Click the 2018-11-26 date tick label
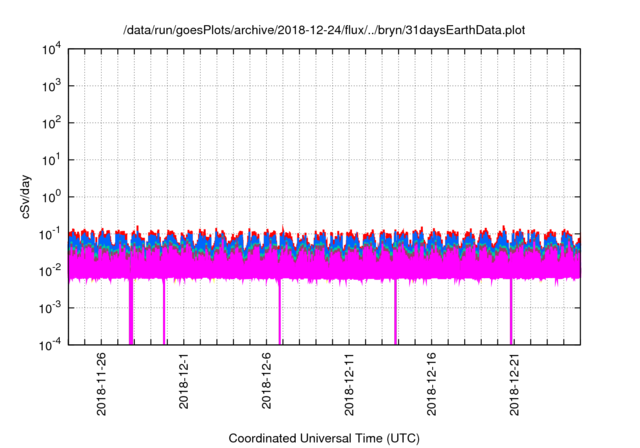Viewport: 640px width, 448px height. pyautogui.click(x=101, y=384)
